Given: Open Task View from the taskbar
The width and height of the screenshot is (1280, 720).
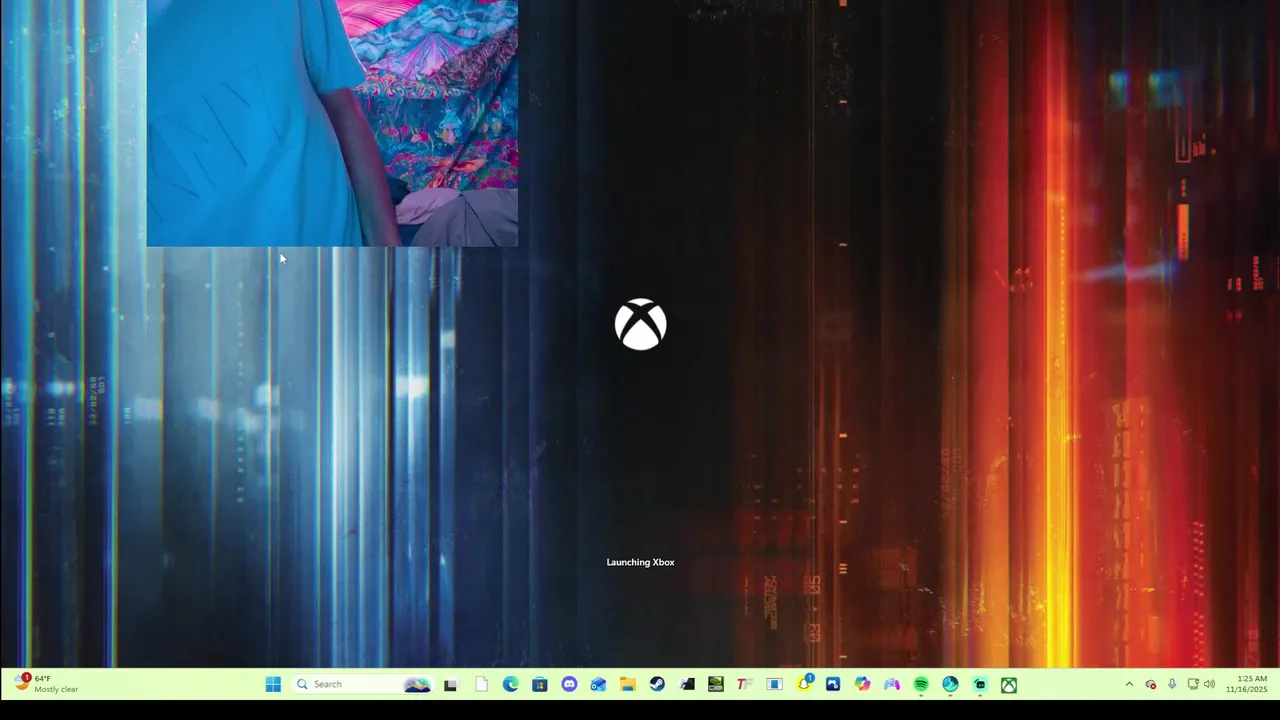Looking at the screenshot, I should tap(451, 685).
